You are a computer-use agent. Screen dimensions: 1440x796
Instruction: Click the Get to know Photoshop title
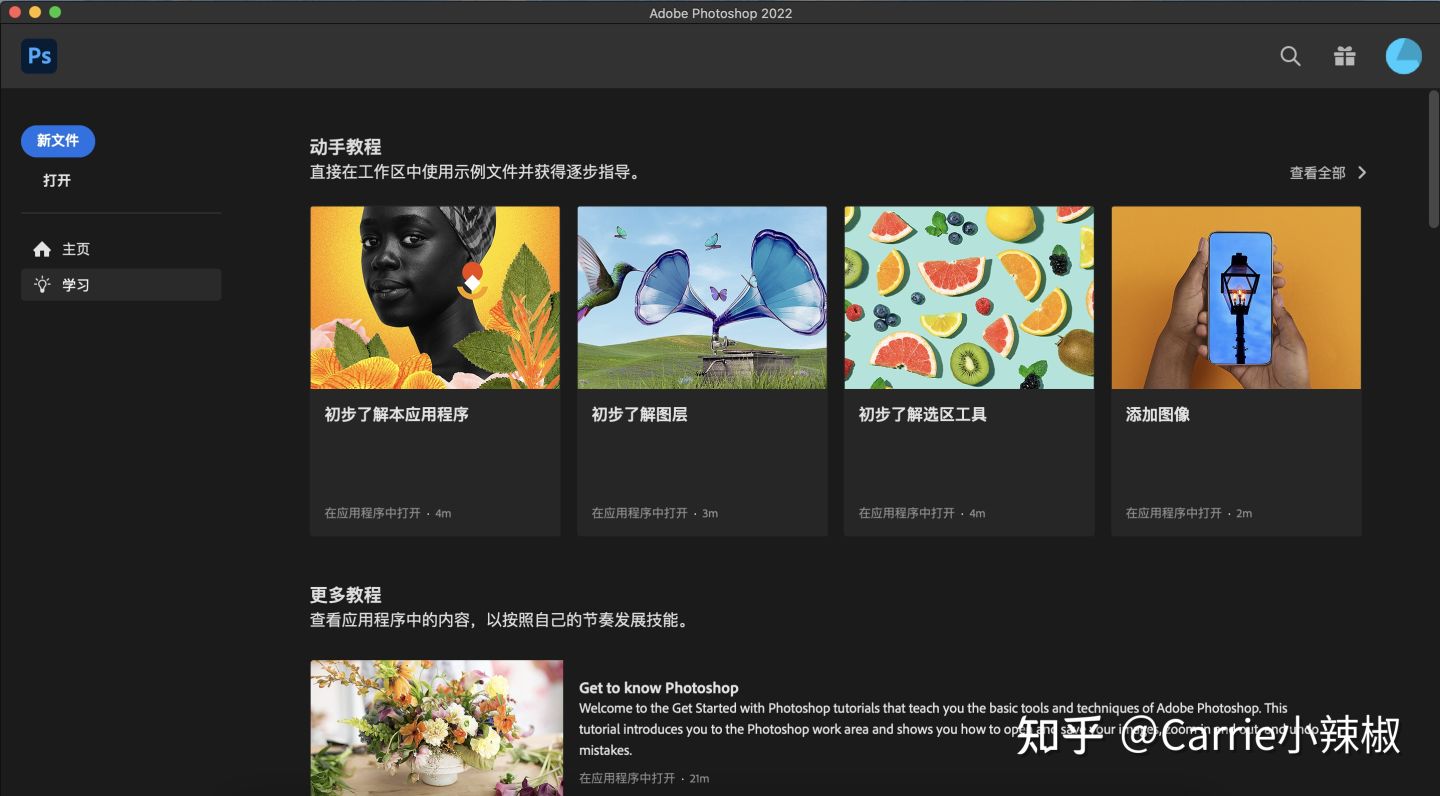click(658, 688)
